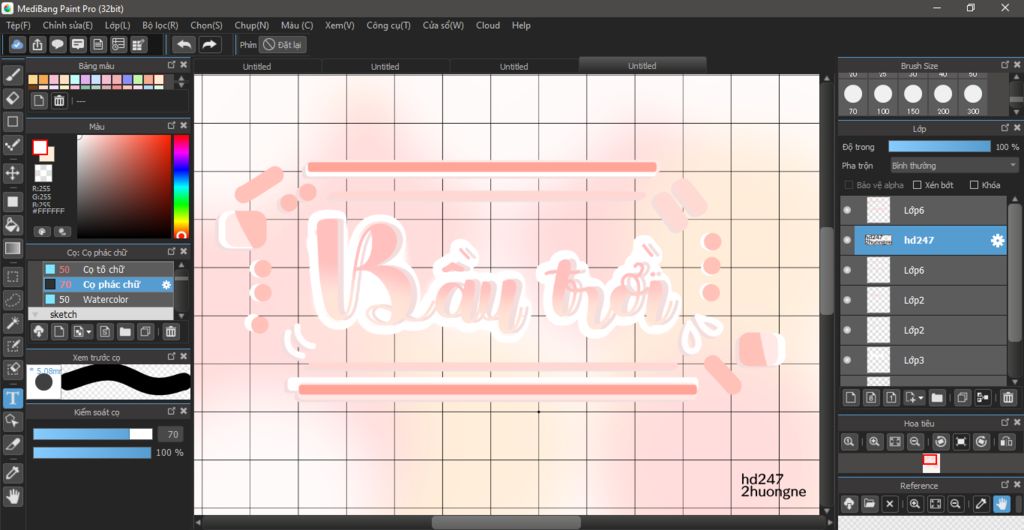Open settings gear of hd247 layer
This screenshot has width=1024, height=530.
[x=997, y=240]
